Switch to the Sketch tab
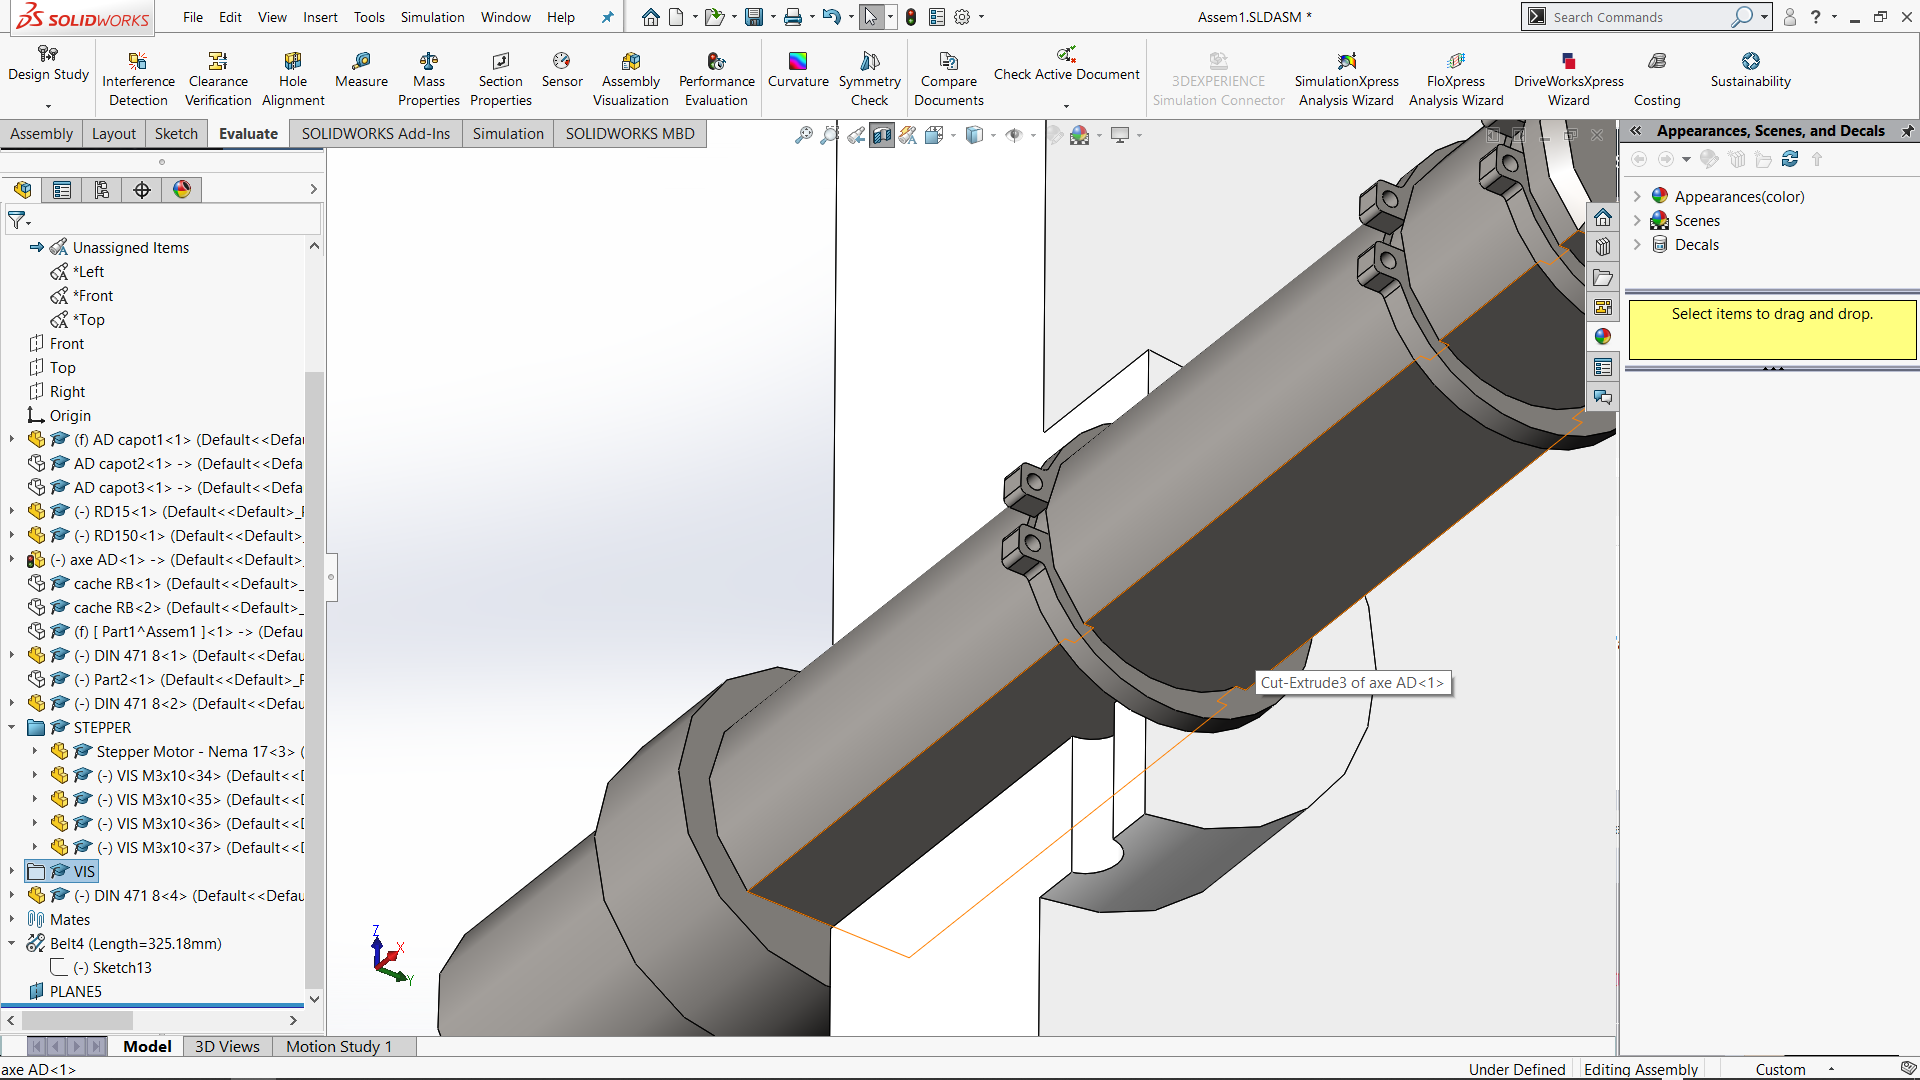 pos(176,134)
